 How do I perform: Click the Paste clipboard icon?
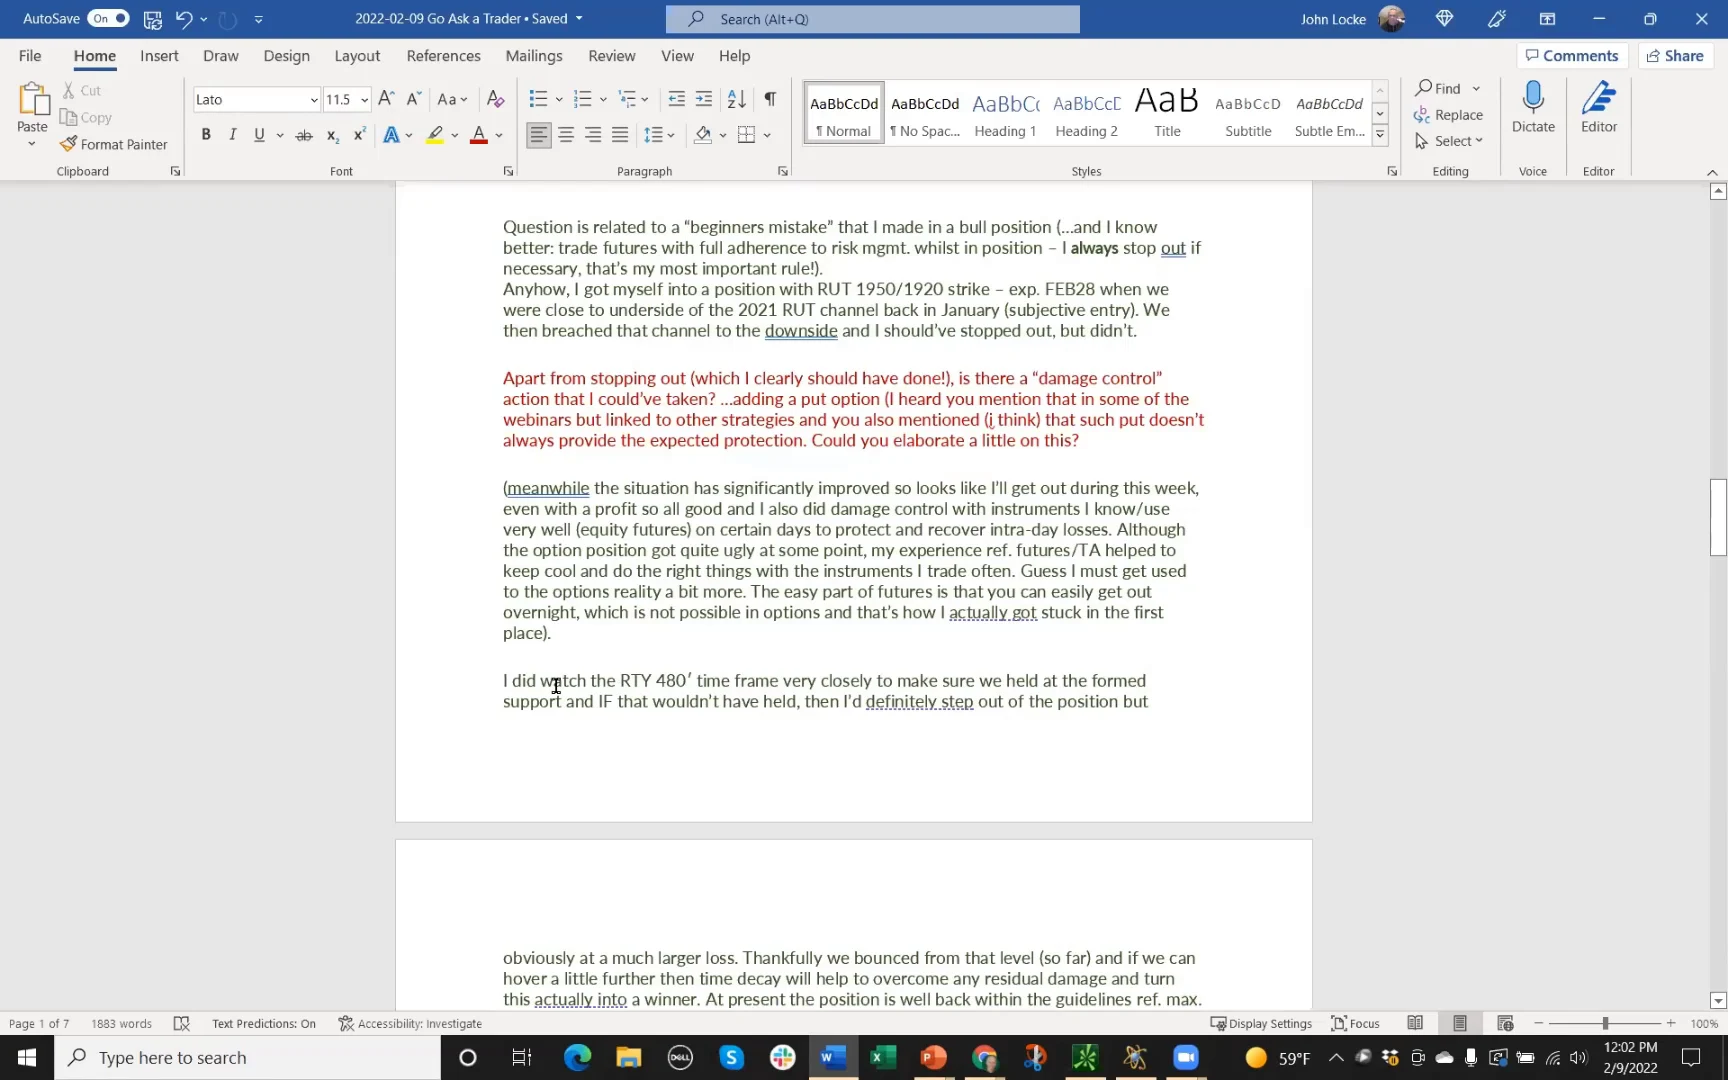pos(32,100)
